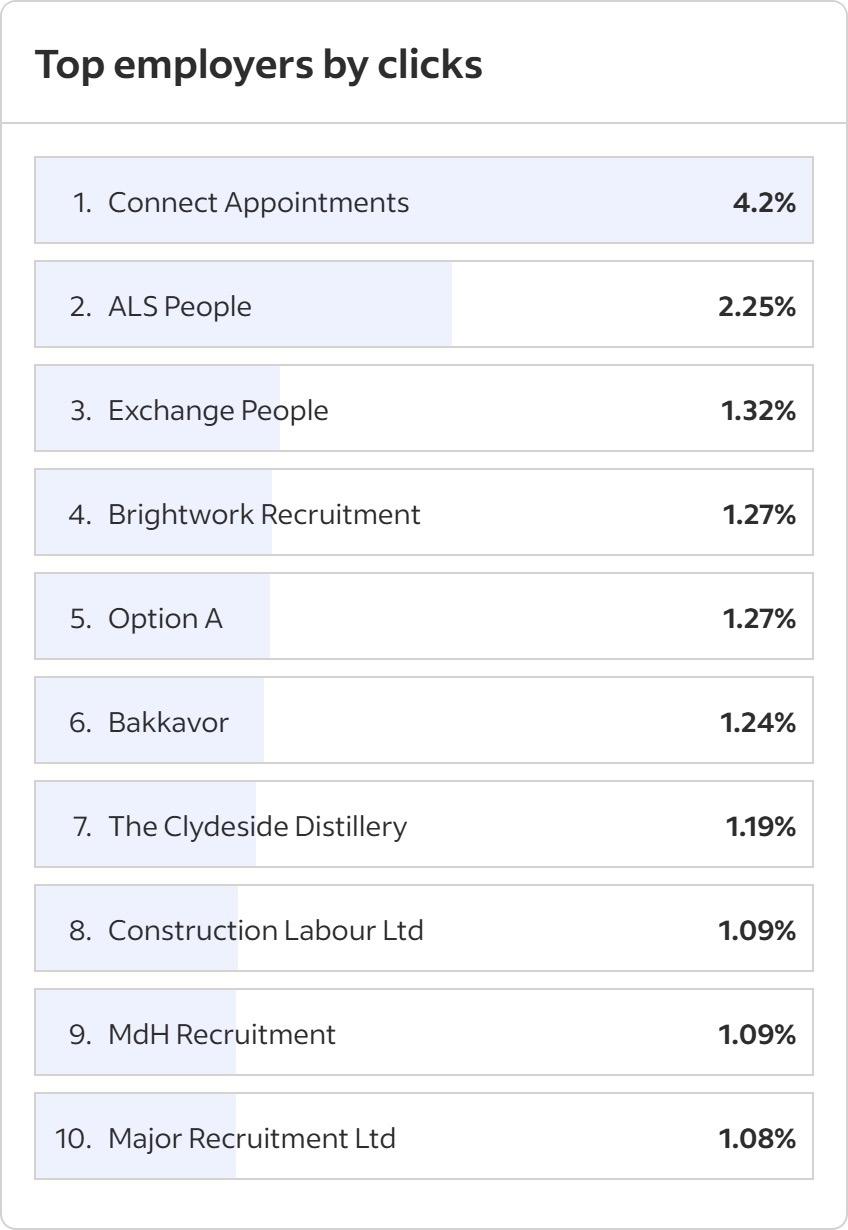Select Construction Labour Ltd in the list
Screen dimensions: 848x1230
tap(266, 930)
